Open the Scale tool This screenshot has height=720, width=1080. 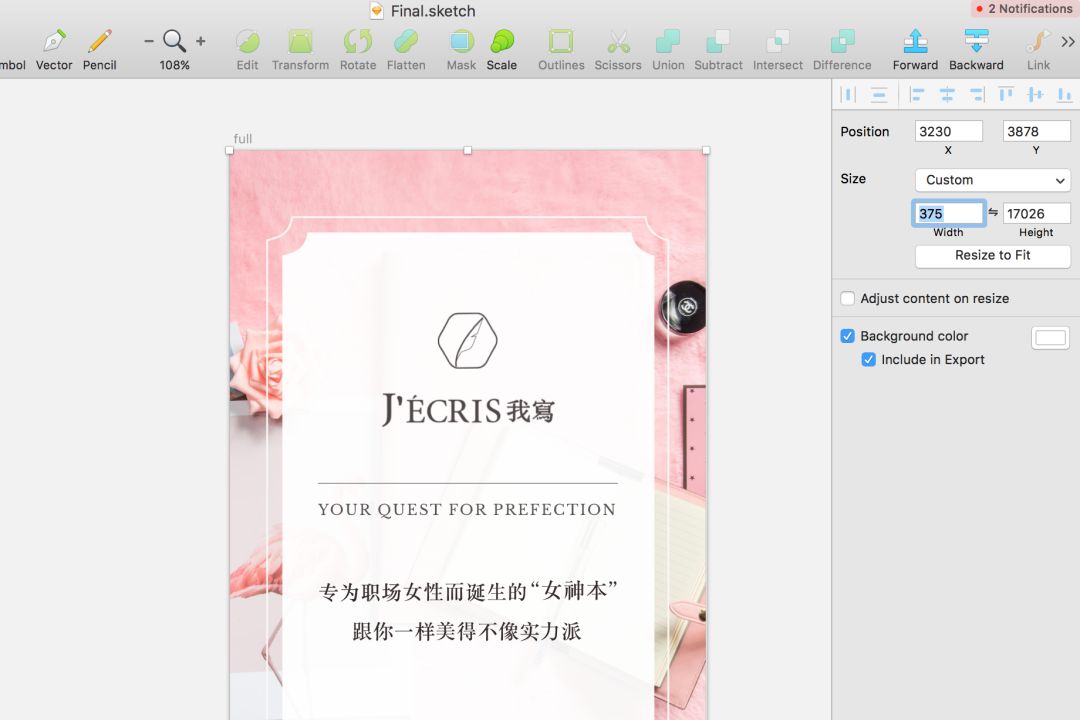pyautogui.click(x=501, y=49)
